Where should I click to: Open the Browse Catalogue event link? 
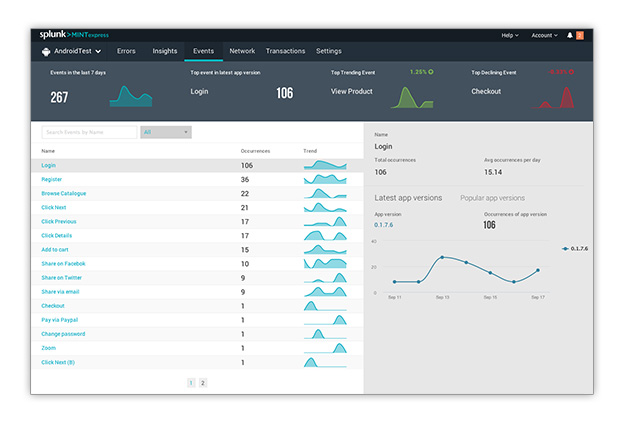pos(64,193)
